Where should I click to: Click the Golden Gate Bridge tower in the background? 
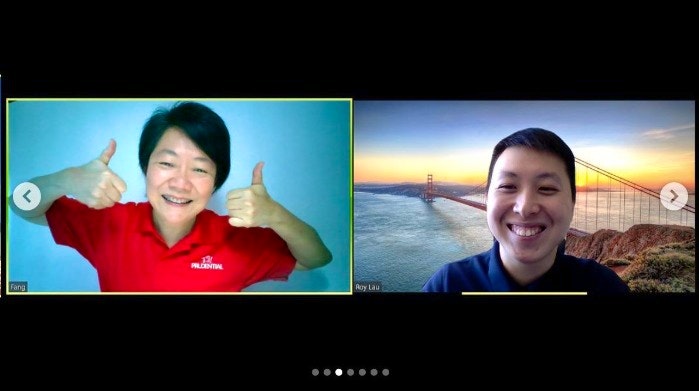pos(430,188)
